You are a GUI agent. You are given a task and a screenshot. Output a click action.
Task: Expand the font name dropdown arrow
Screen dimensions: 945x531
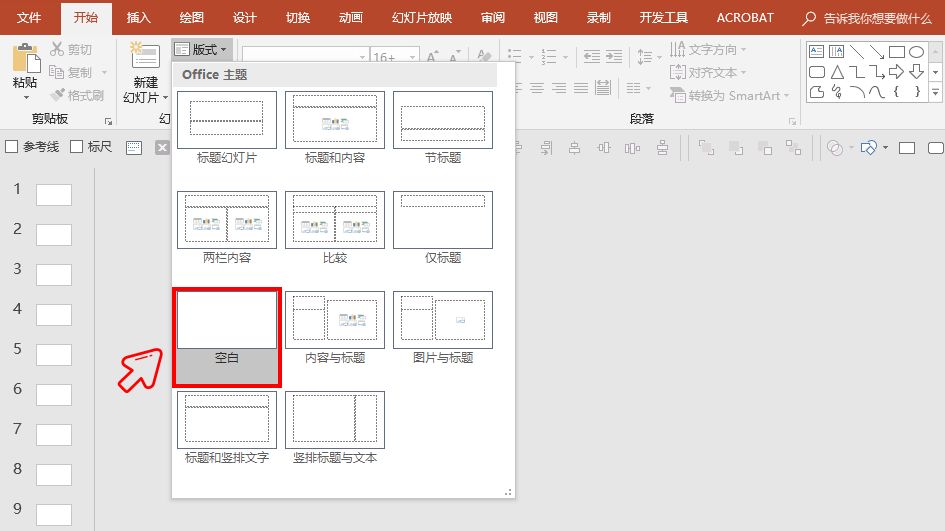(362, 57)
